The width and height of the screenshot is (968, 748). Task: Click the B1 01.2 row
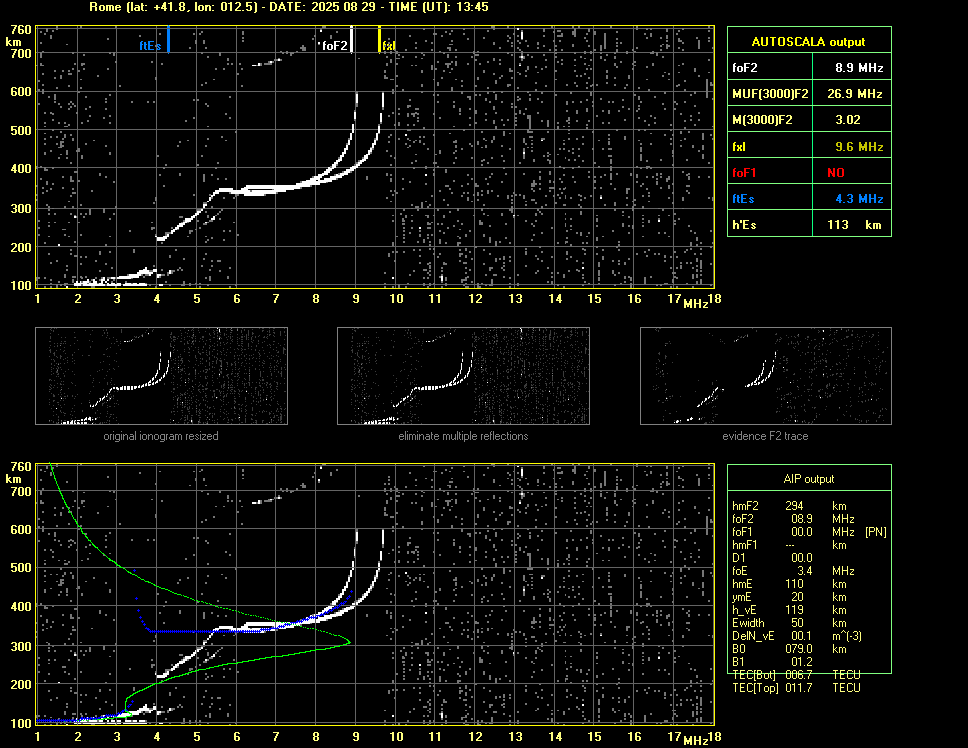(772, 662)
